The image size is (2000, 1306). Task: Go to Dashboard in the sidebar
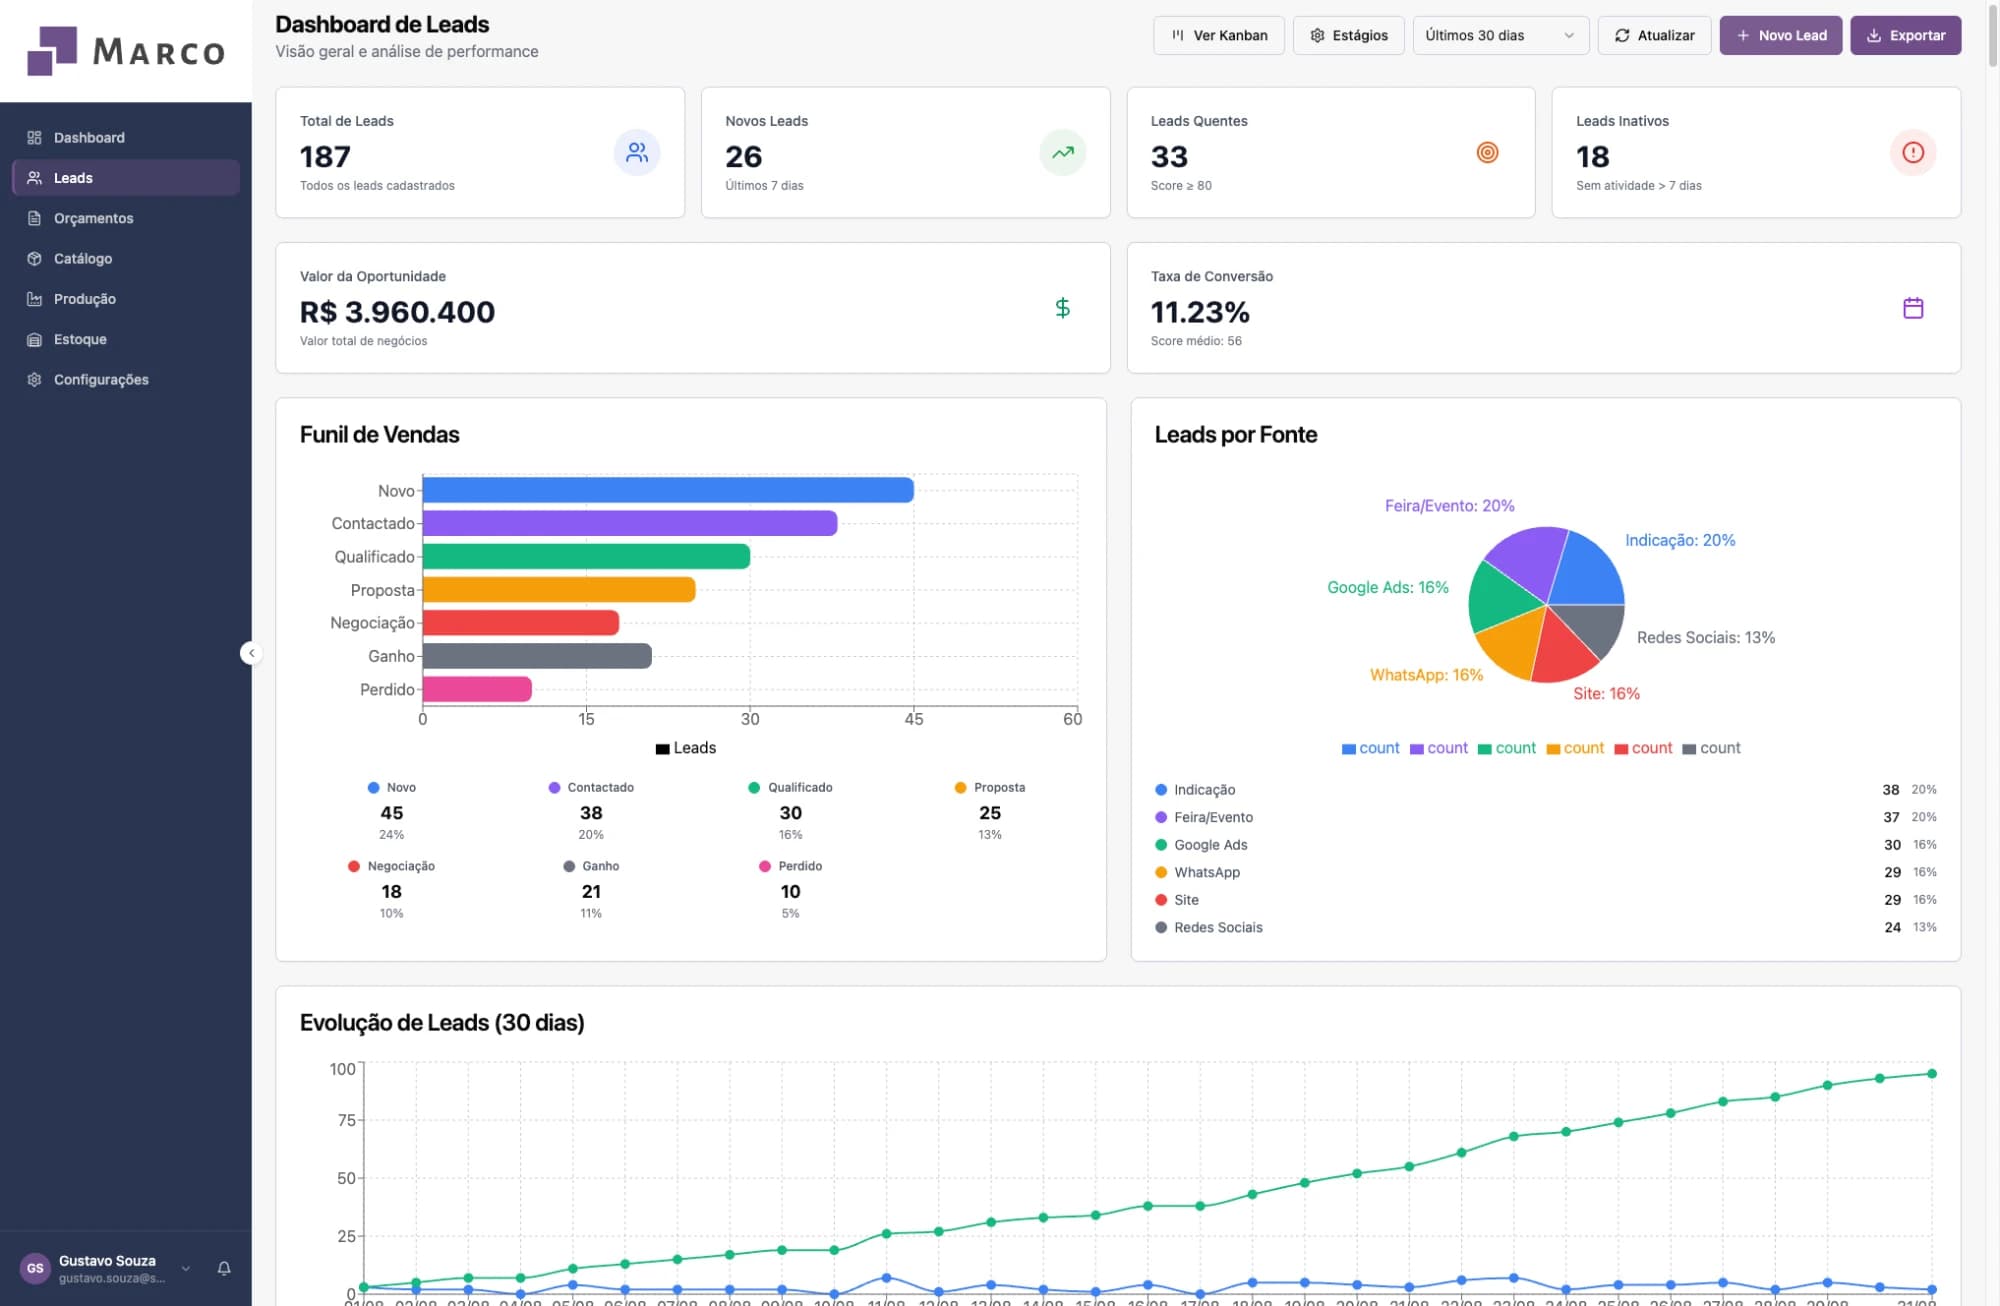[126, 137]
